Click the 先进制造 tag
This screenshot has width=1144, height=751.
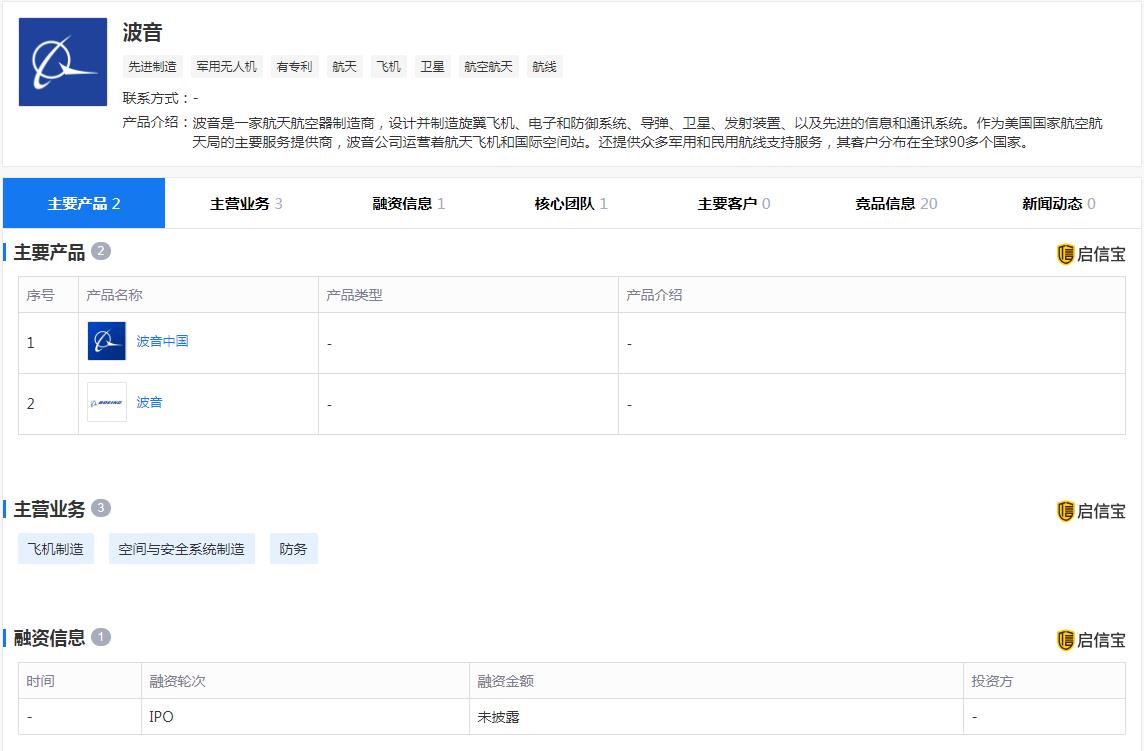click(152, 66)
